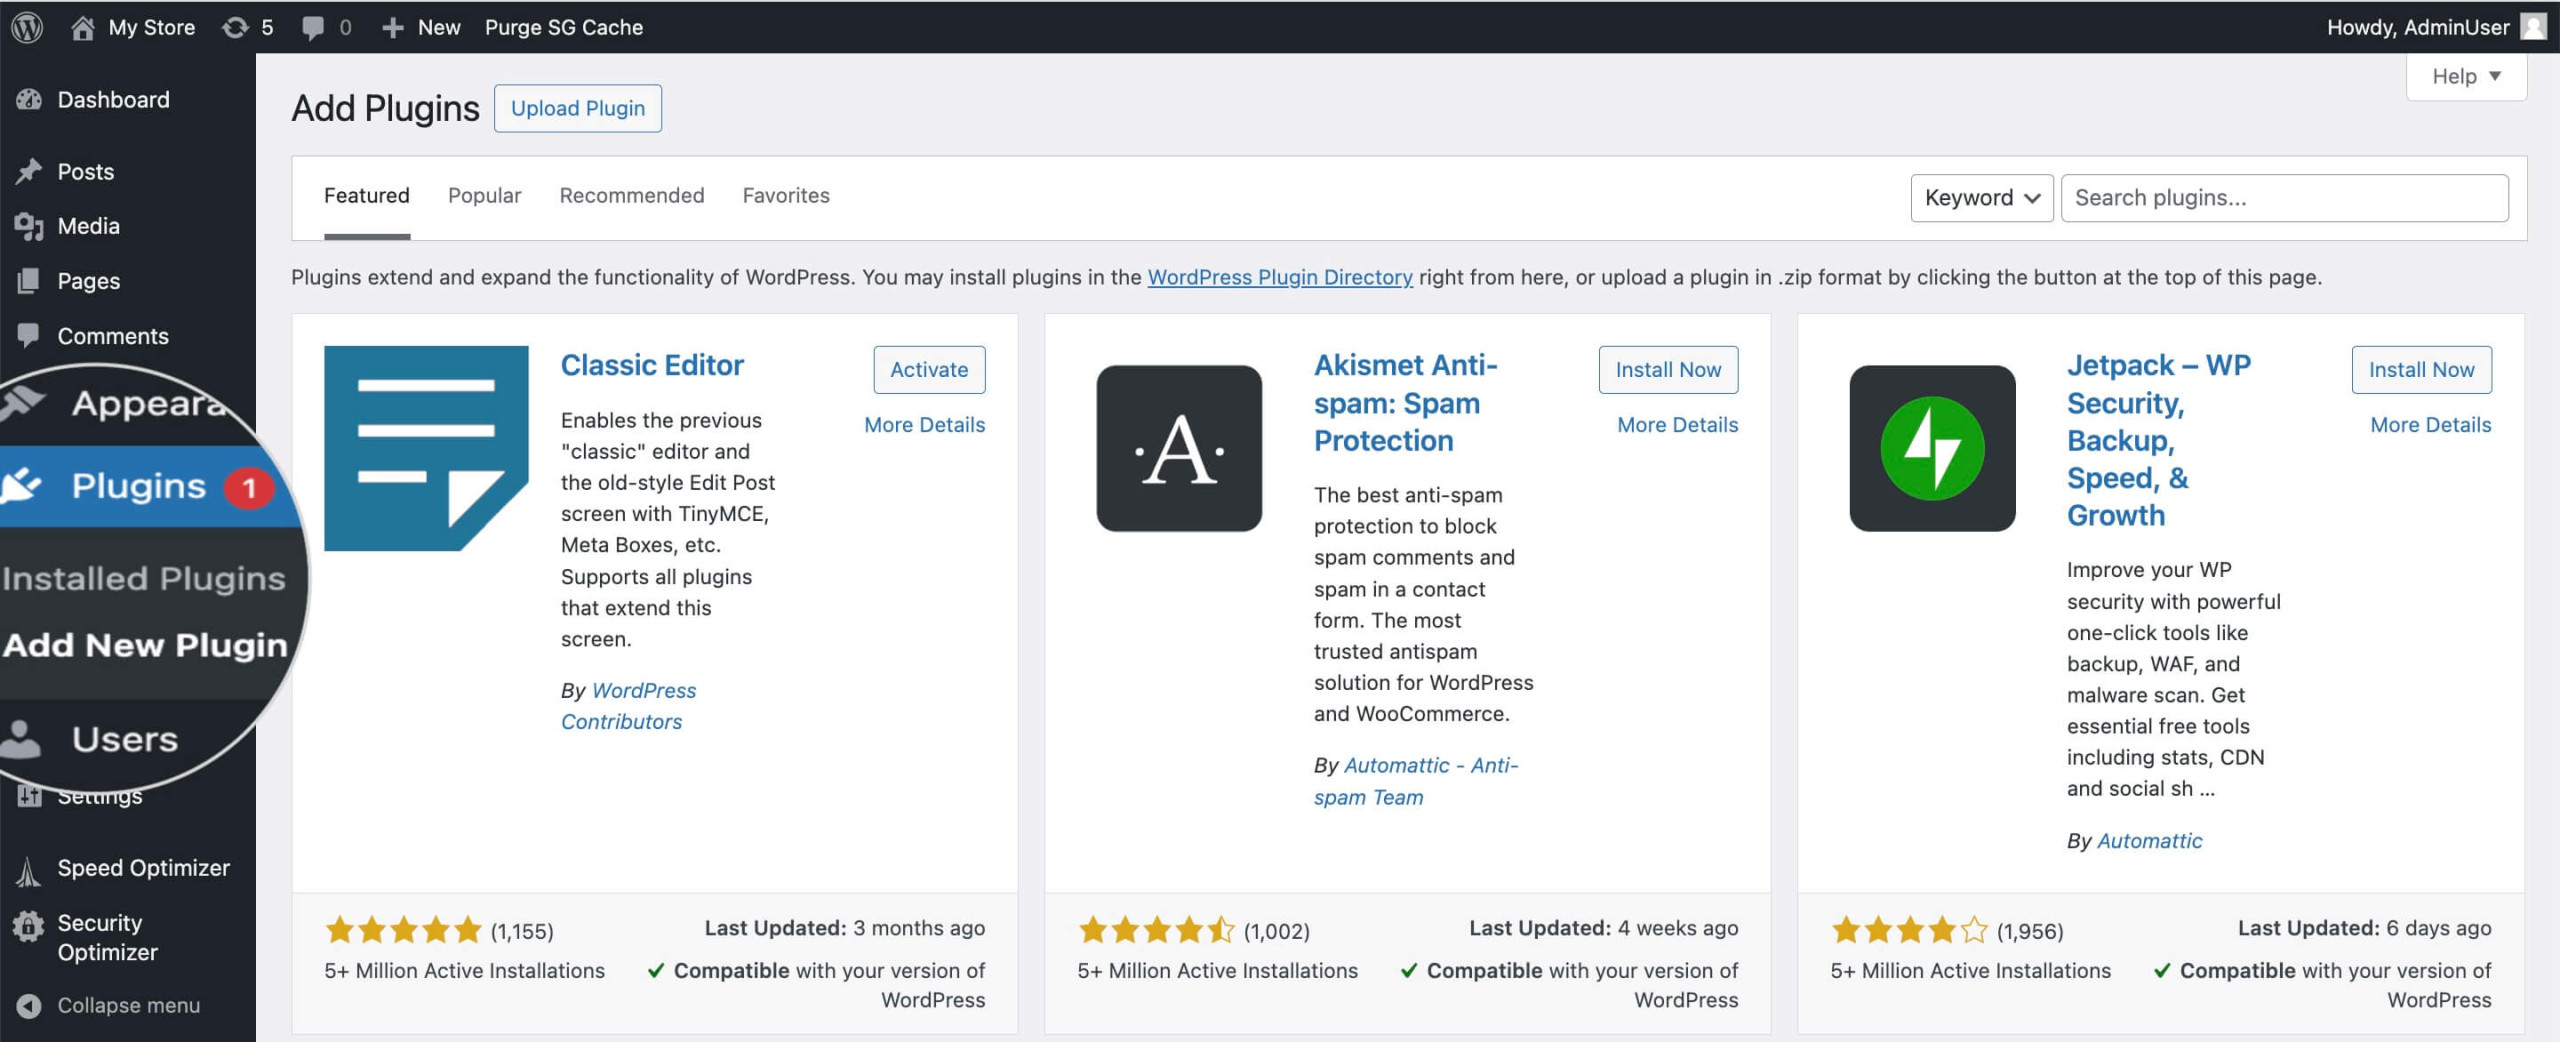Click the Akismet plugin logo
The width and height of the screenshot is (2560, 1042).
1179,448
